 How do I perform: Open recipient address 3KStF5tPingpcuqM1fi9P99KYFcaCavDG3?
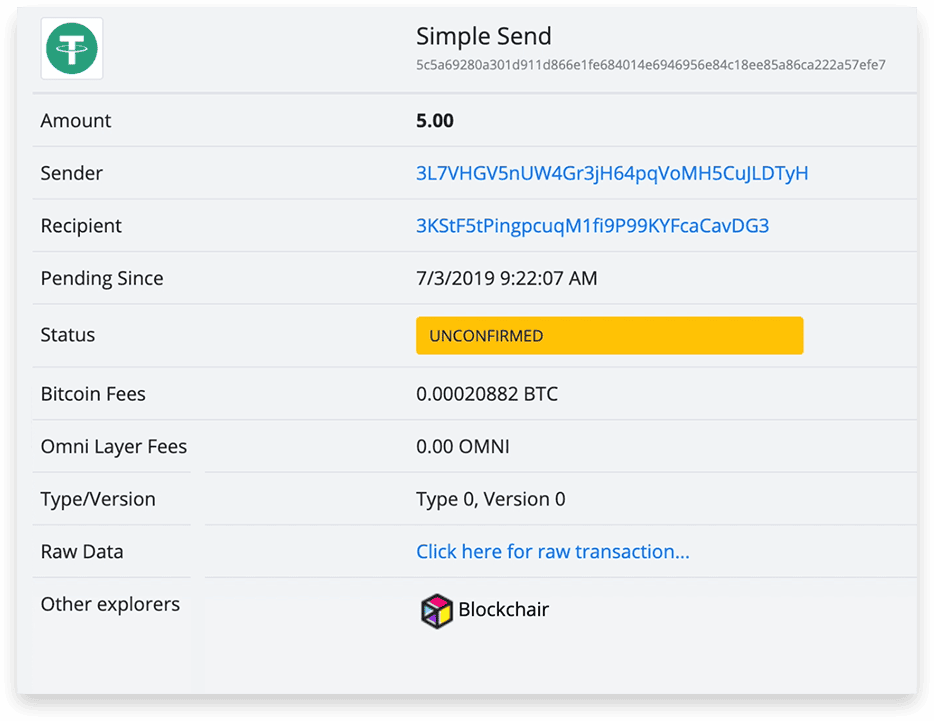point(592,226)
